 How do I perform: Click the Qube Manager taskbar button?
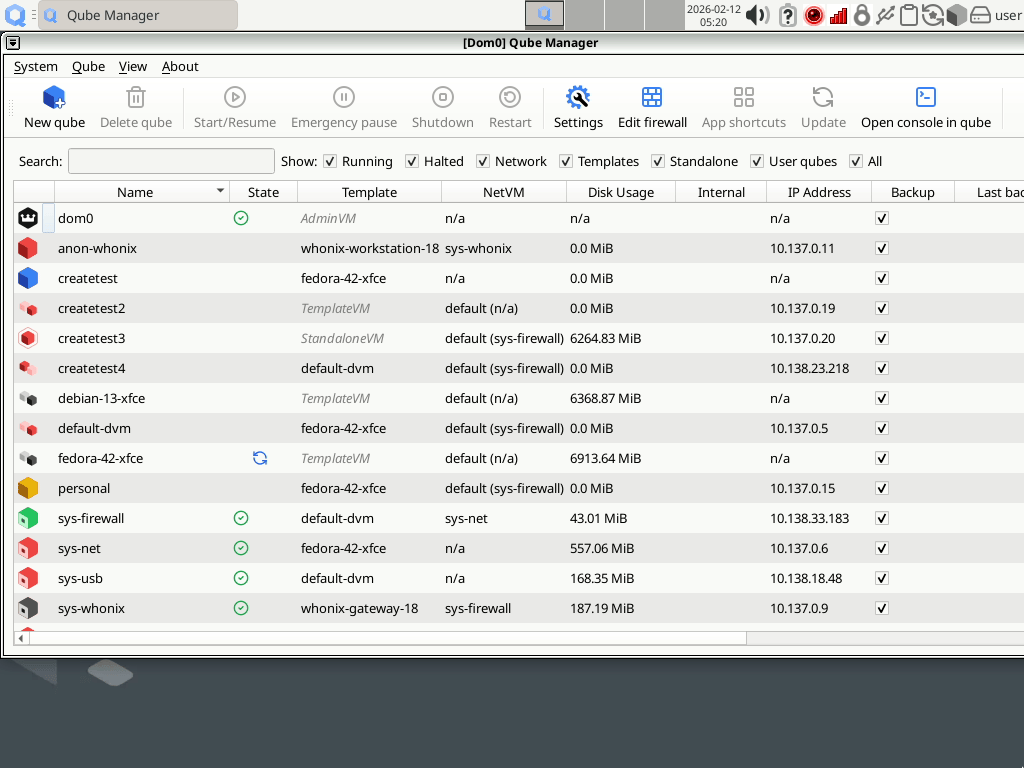click(x=138, y=15)
